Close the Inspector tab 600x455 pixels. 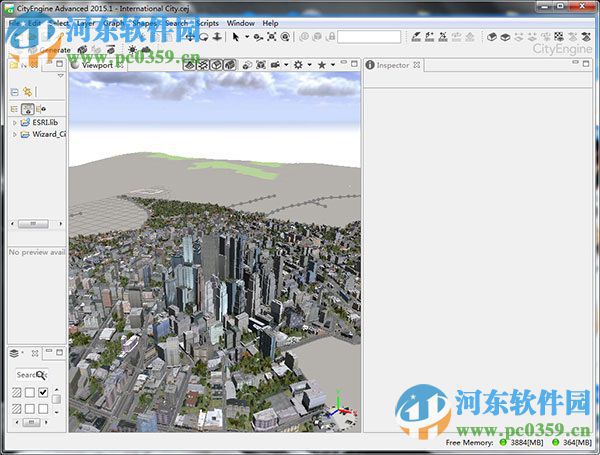(416, 65)
